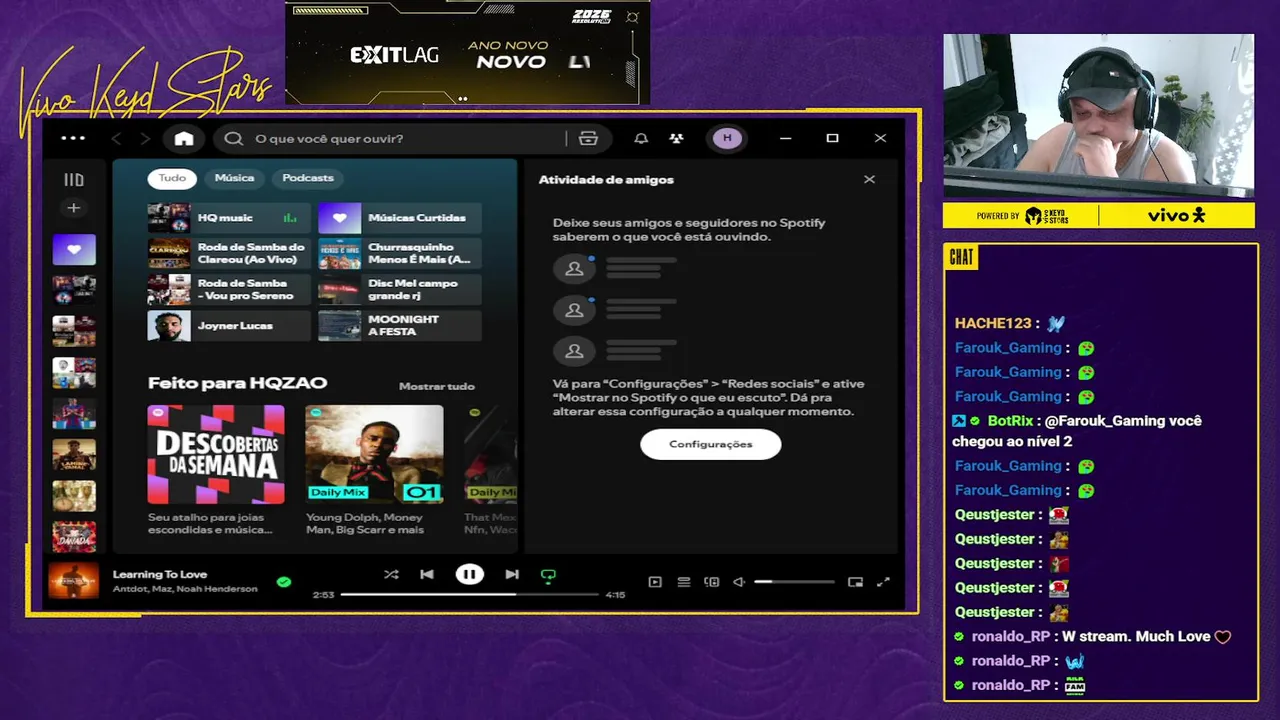The image size is (1280, 720).
Task: Toggle the friend activity icon in top bar
Action: 677,138
